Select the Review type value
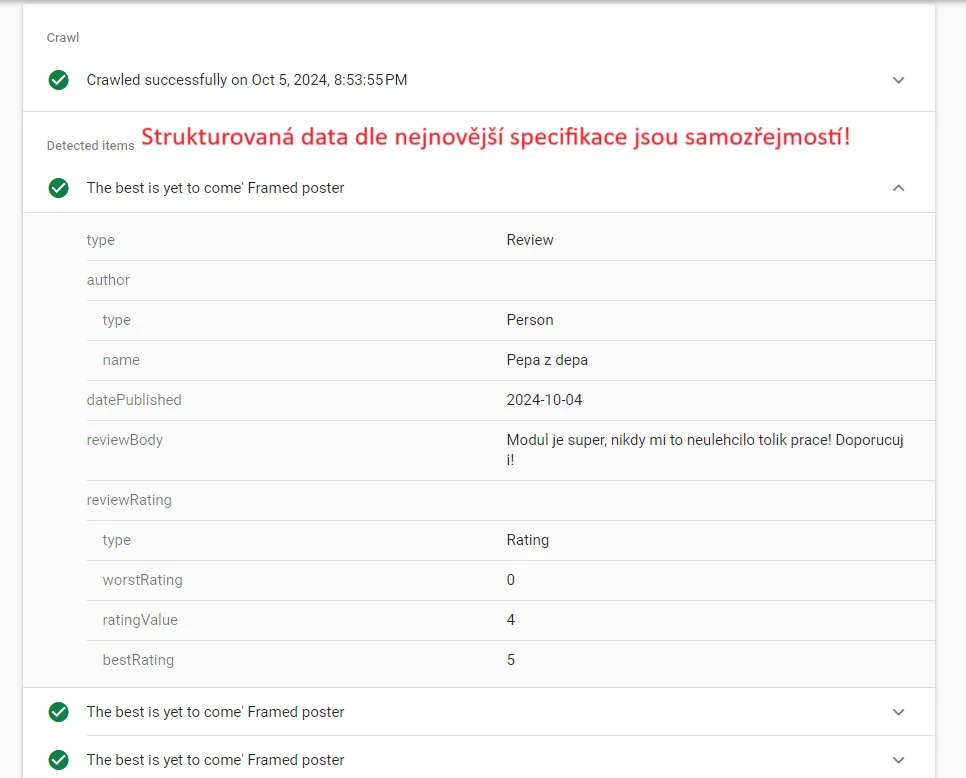966x778 pixels. (x=530, y=240)
